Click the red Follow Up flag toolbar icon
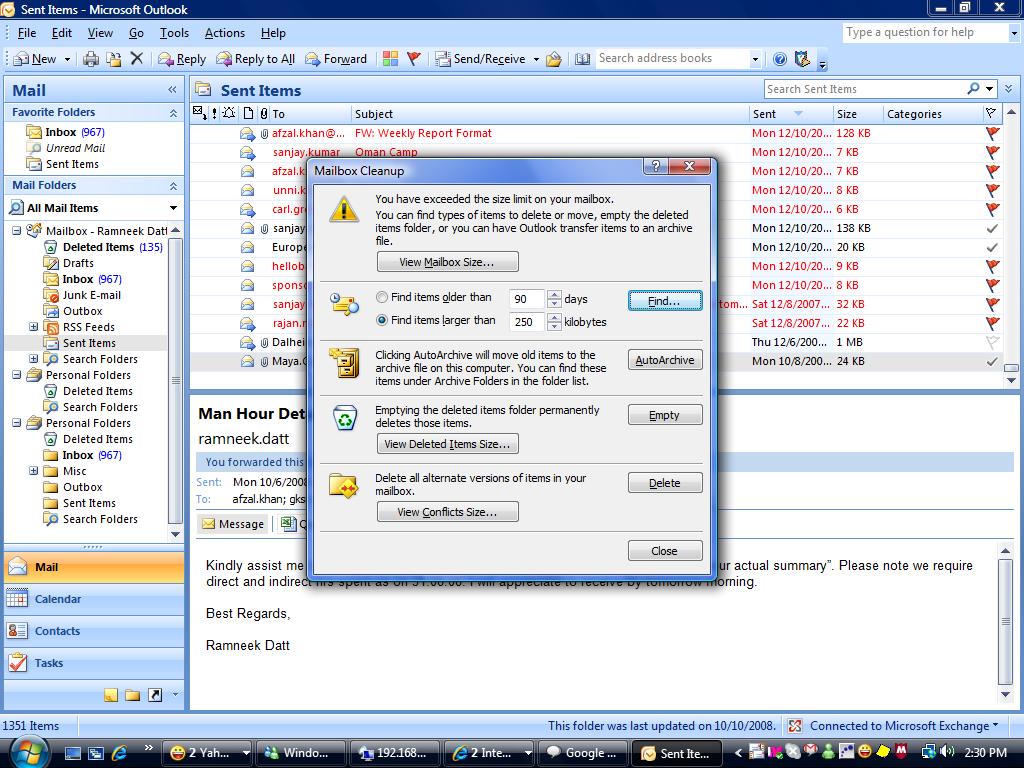 click(x=413, y=58)
